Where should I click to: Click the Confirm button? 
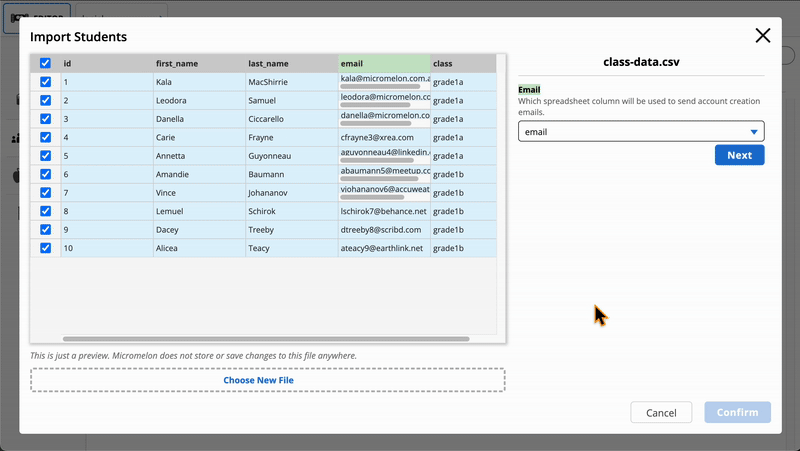(737, 413)
